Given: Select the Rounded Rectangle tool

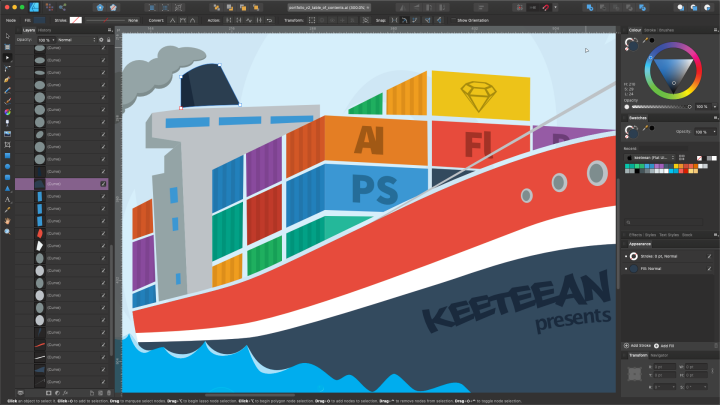Looking at the screenshot, I should tap(7, 177).
